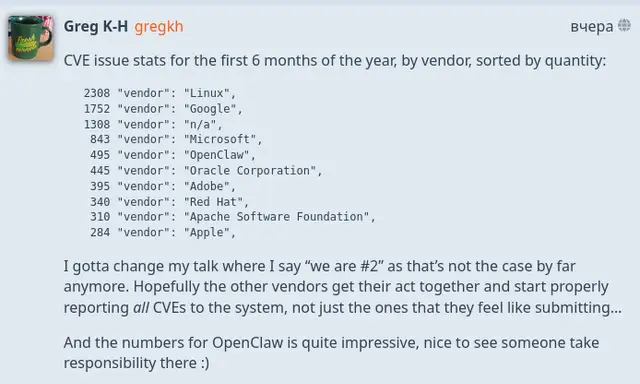Click the CVE issue stats intro sentence
The image size is (640, 384).
tap(335, 60)
